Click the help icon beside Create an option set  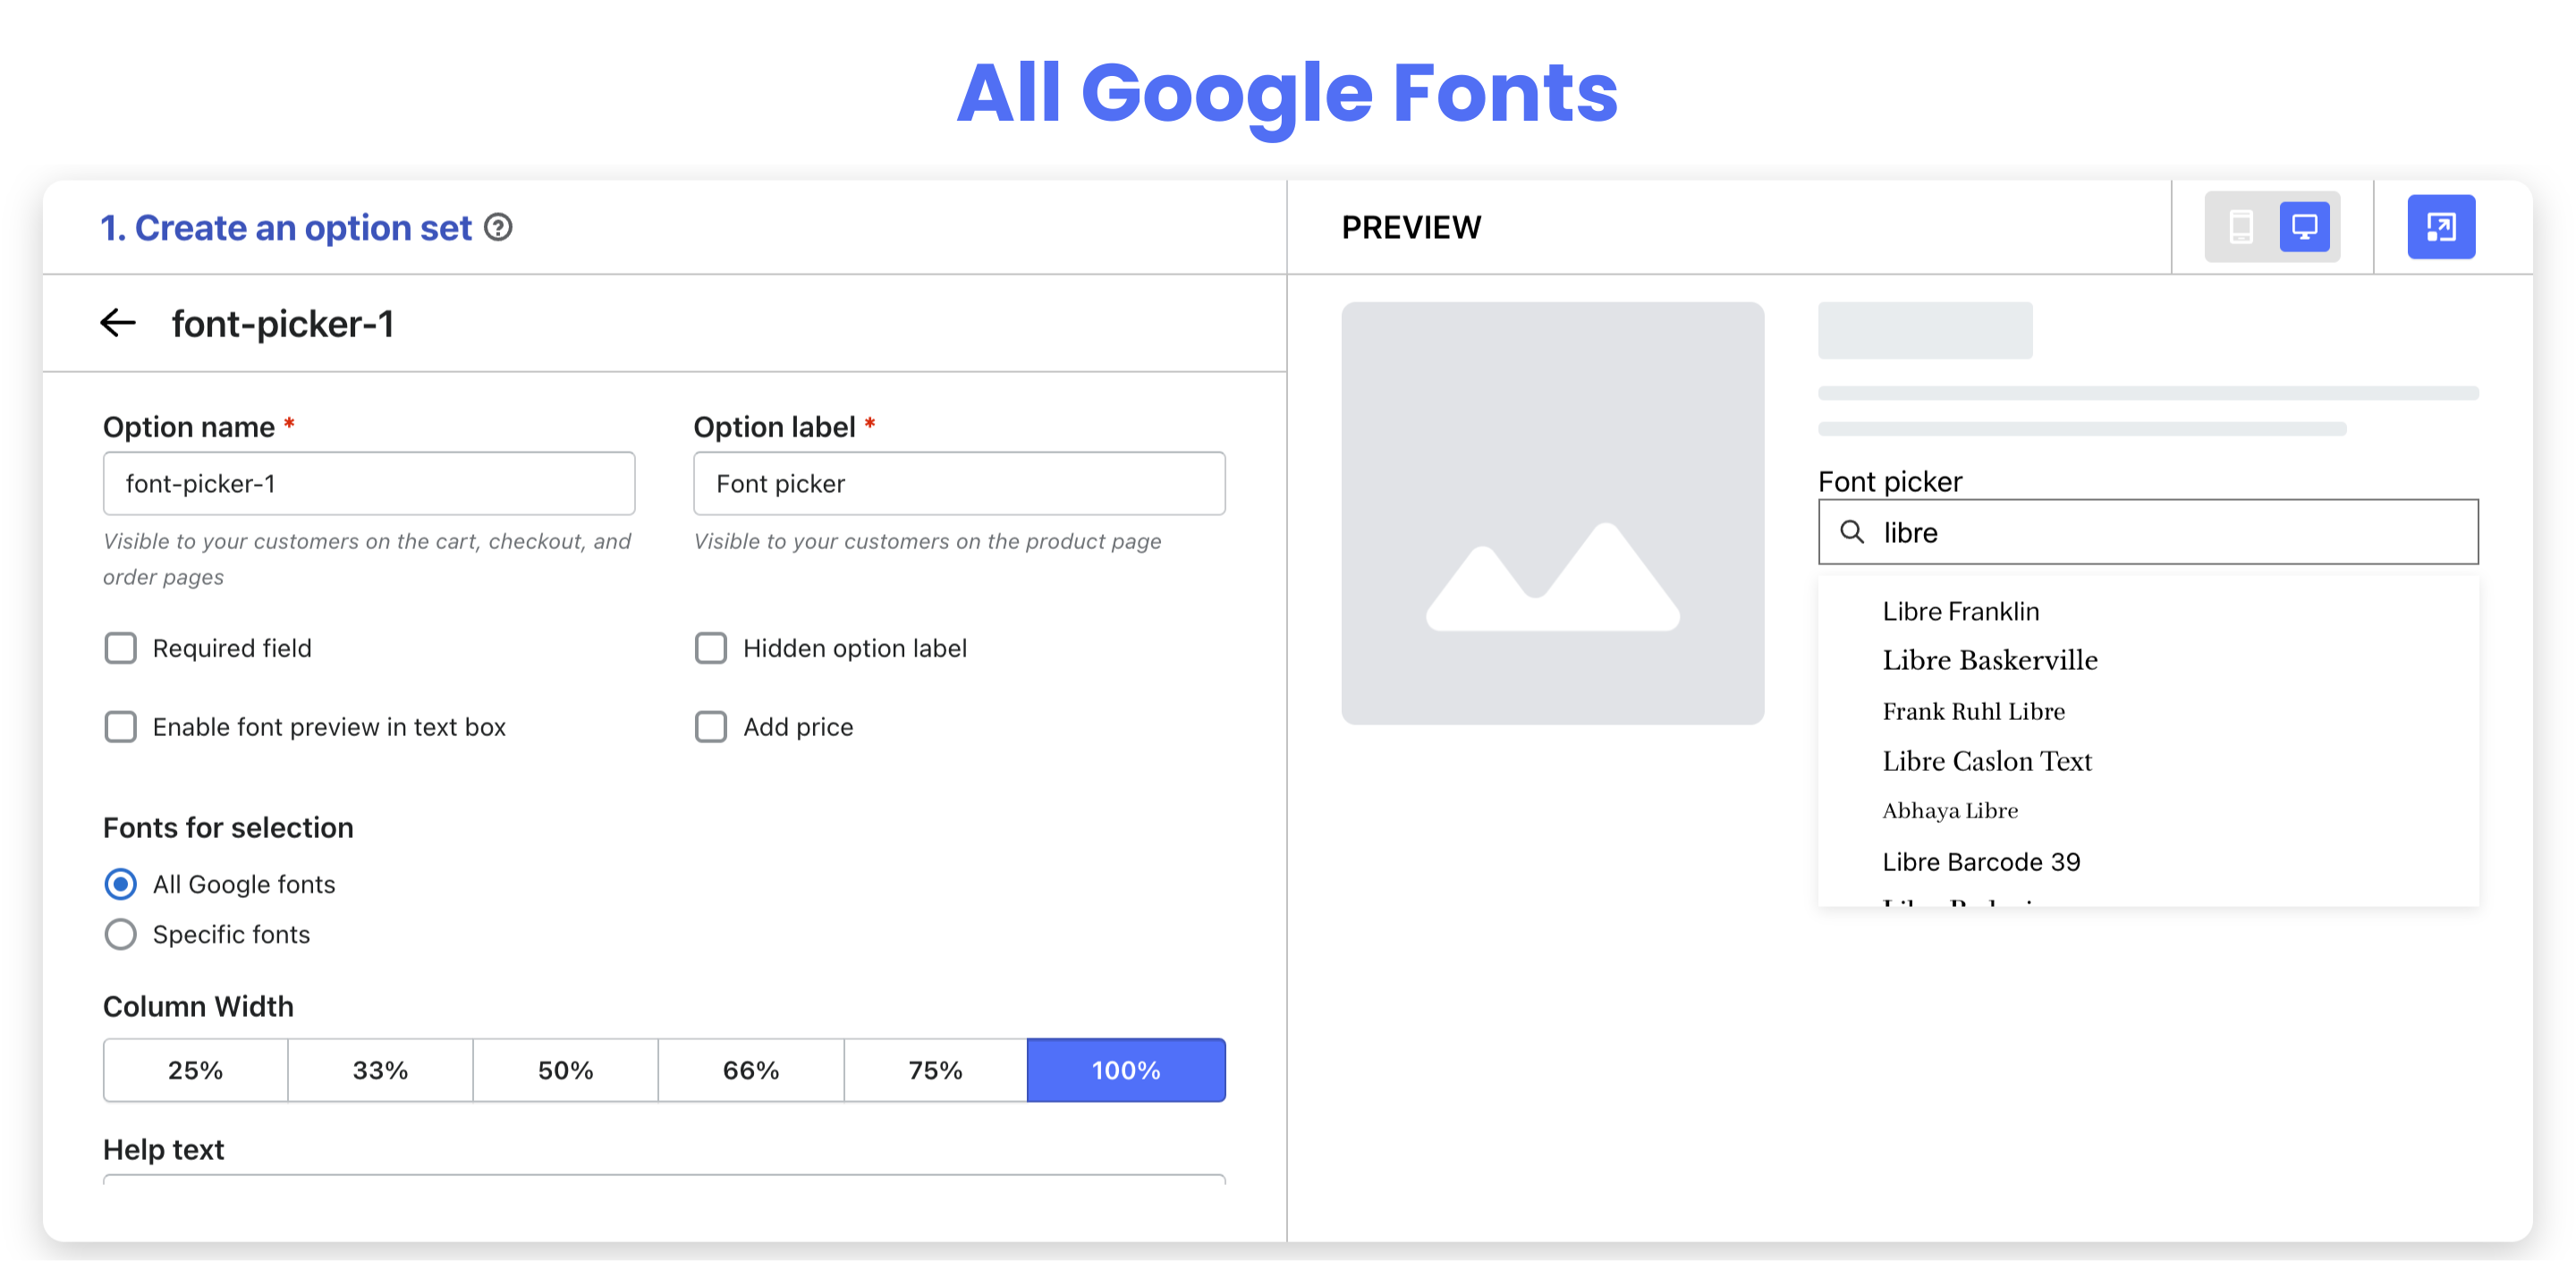click(x=498, y=228)
